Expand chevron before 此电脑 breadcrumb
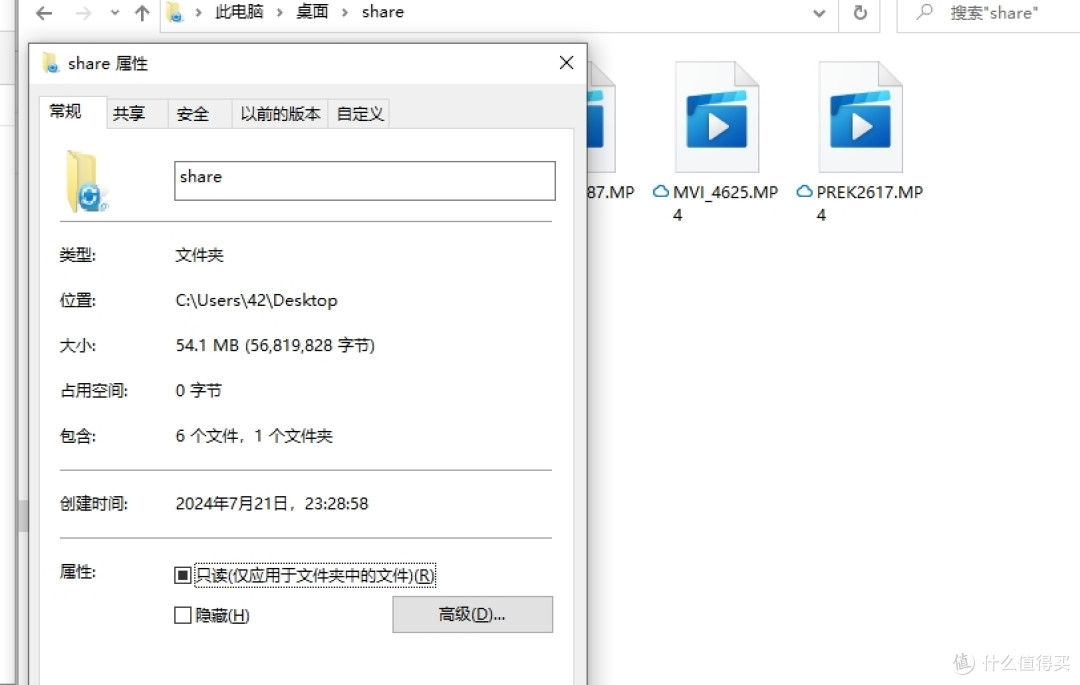1080x685 pixels. click(198, 12)
